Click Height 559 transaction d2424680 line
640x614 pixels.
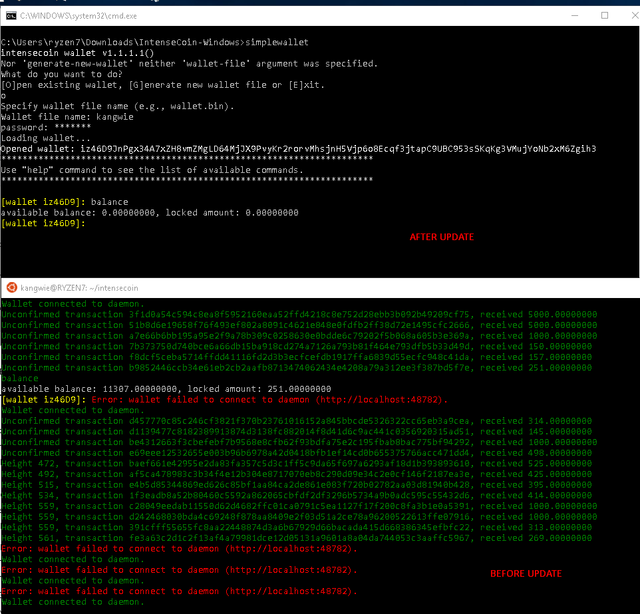point(299,517)
